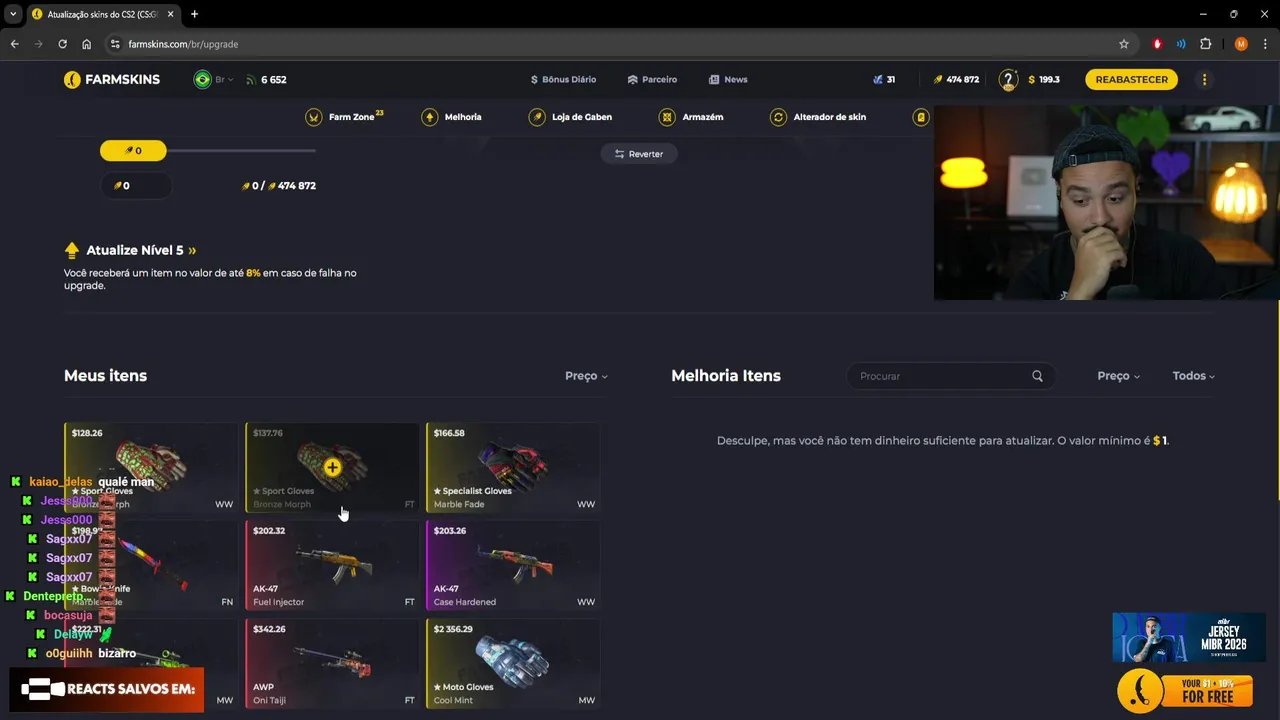Click the user avatar with question mark
This screenshot has width=1280, height=720.
1008,79
